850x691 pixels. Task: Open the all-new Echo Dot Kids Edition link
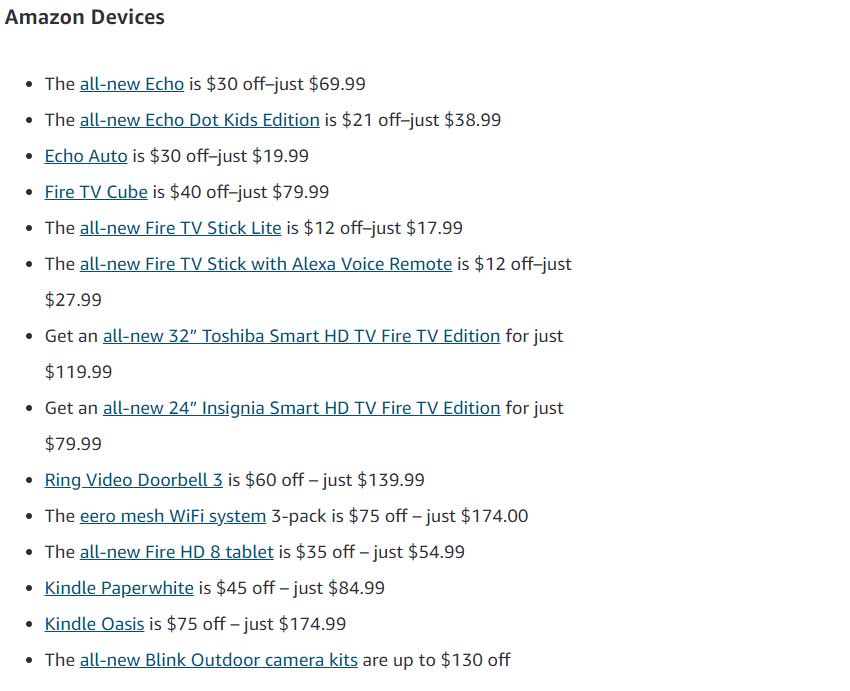[x=199, y=120]
